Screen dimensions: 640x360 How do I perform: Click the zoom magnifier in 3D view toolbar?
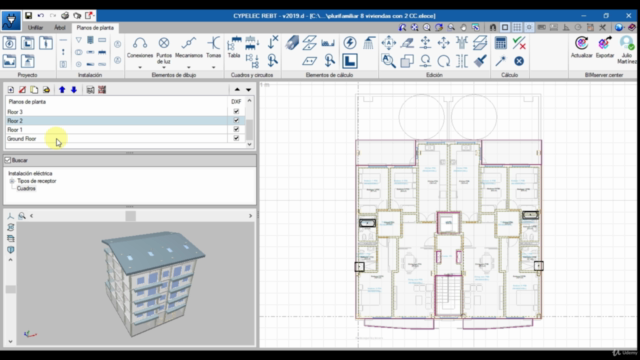coord(22,216)
